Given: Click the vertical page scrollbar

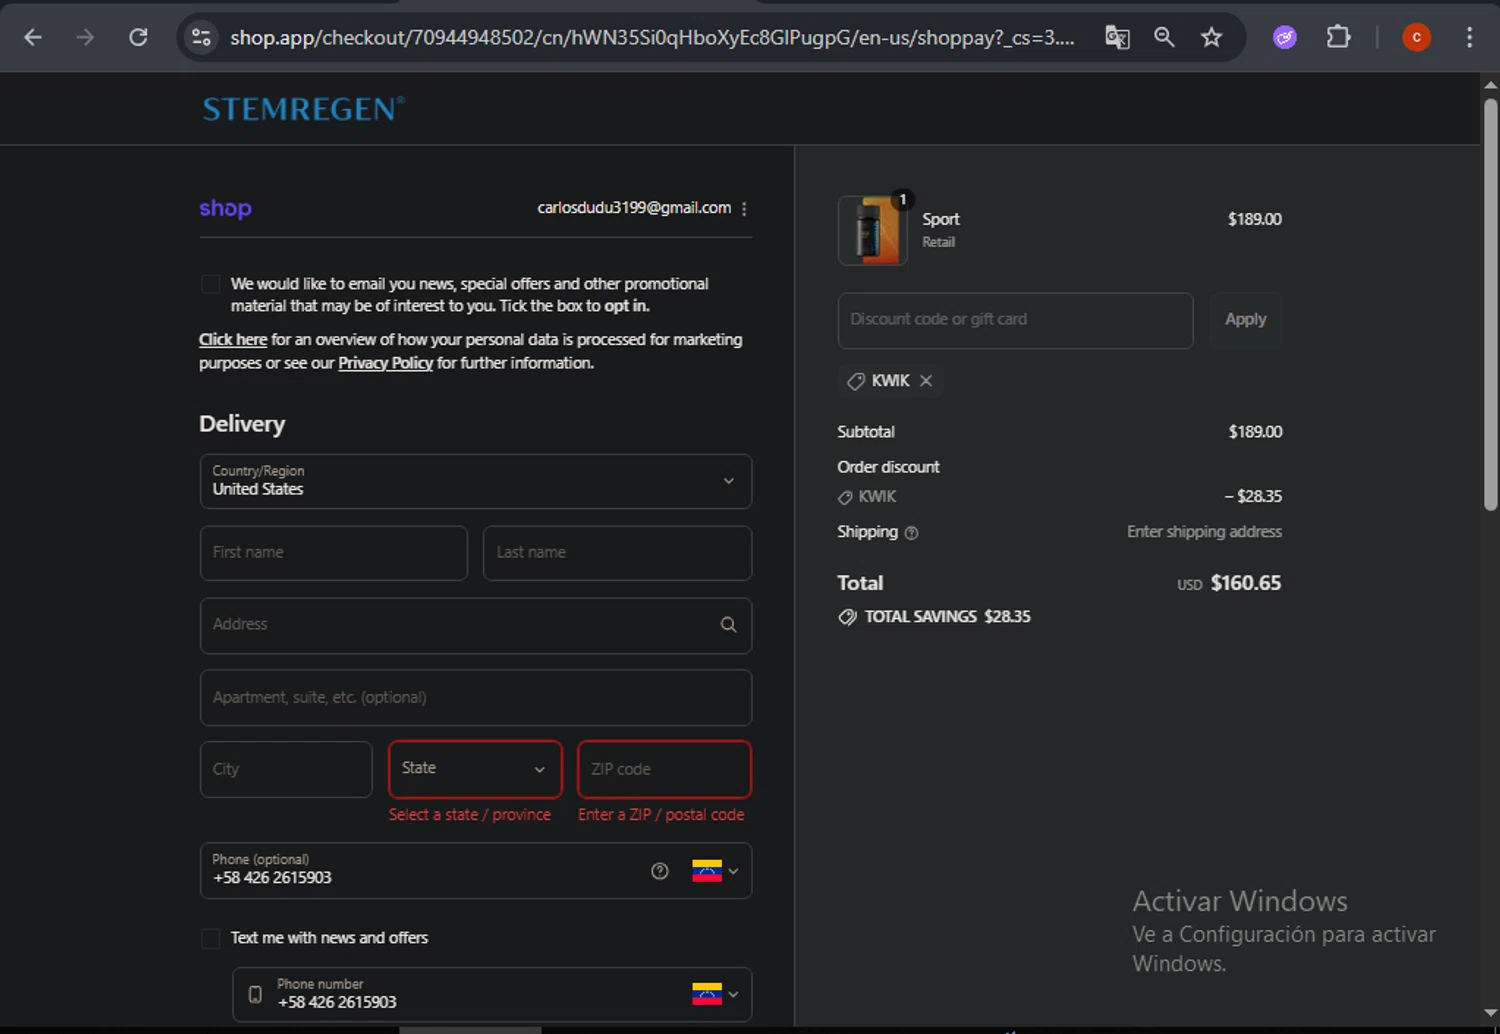Looking at the screenshot, I should pos(1490,305).
